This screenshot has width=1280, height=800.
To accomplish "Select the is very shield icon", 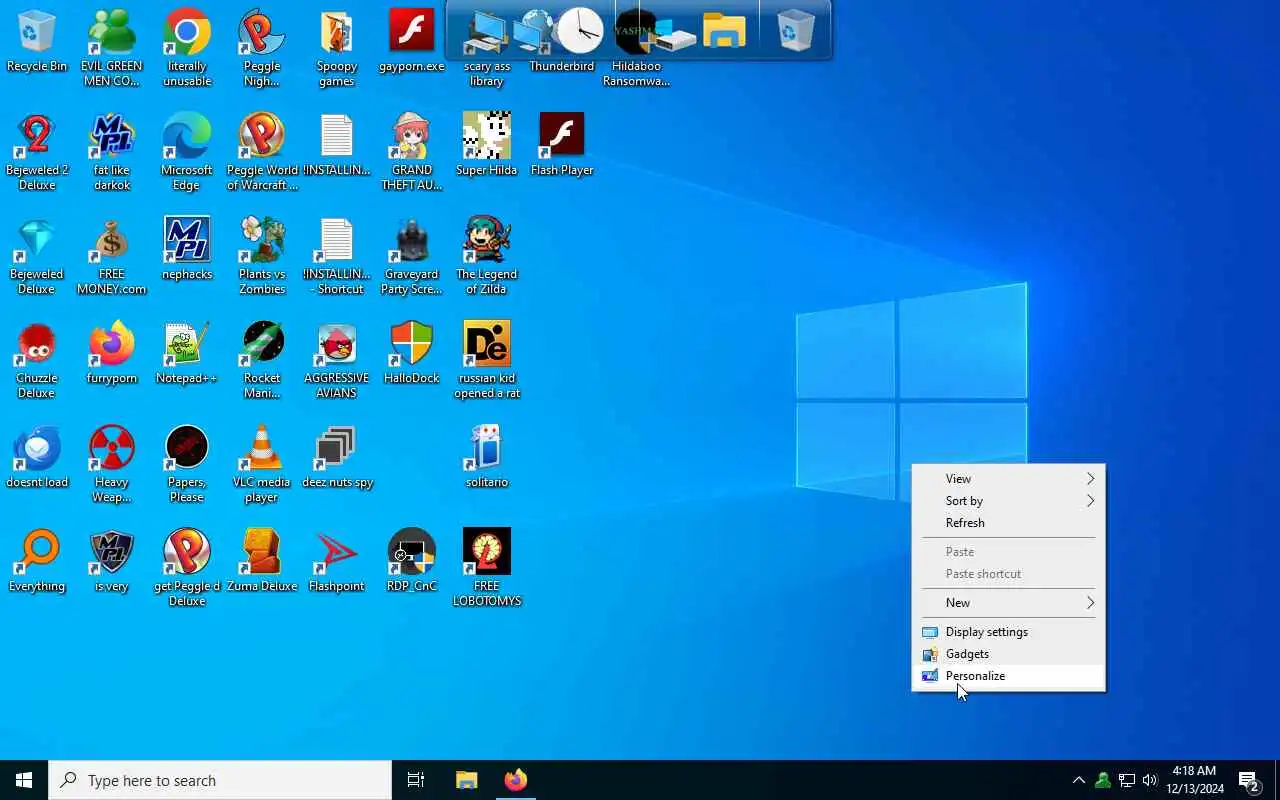I will (112, 561).
